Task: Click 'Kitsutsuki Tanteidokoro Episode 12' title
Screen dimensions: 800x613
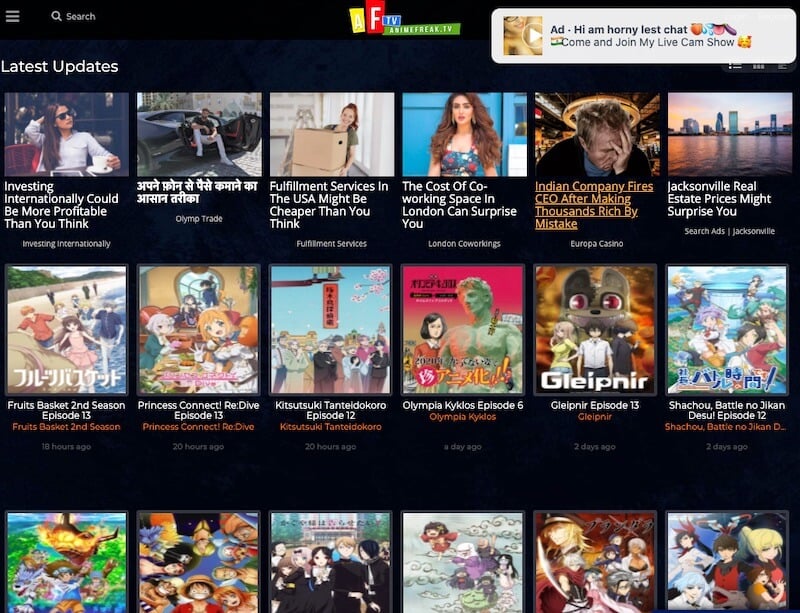Action: 331,410
